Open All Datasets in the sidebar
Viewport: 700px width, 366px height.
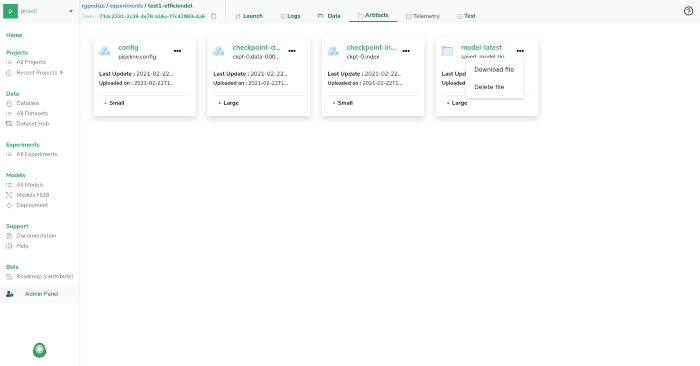(x=32, y=113)
